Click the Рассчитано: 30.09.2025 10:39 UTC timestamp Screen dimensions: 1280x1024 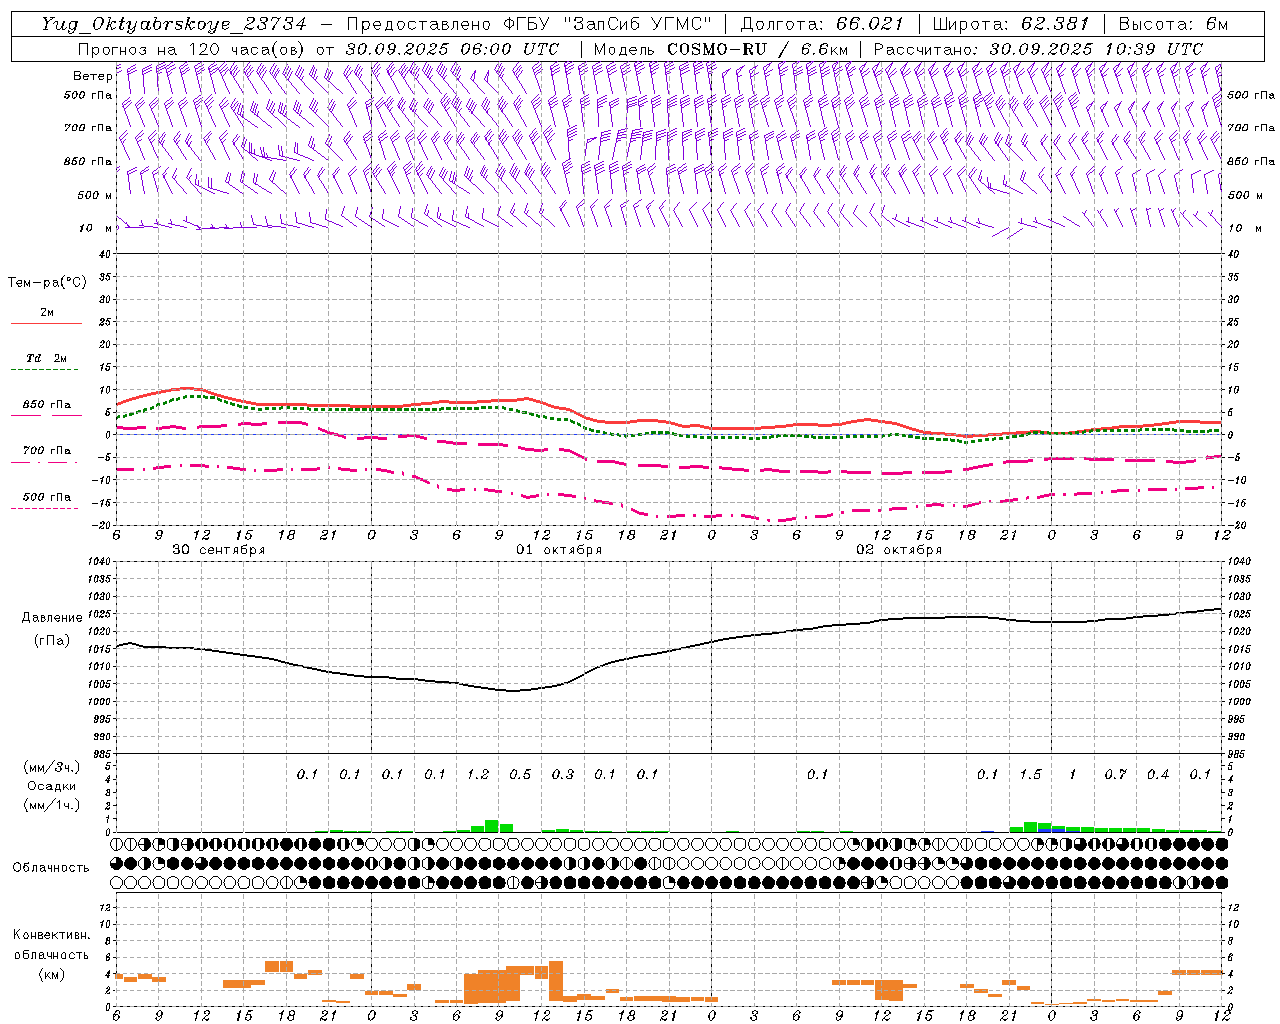pyautogui.click(x=1039, y=49)
